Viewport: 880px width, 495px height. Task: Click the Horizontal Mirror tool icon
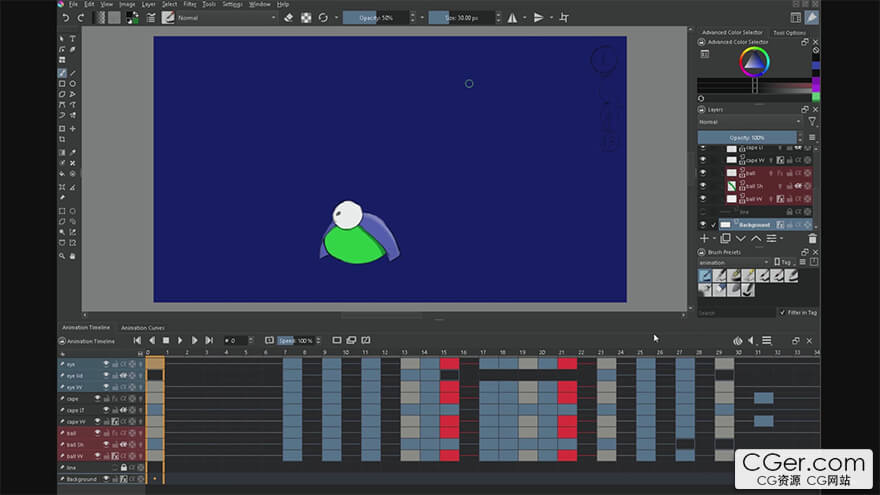(512, 18)
